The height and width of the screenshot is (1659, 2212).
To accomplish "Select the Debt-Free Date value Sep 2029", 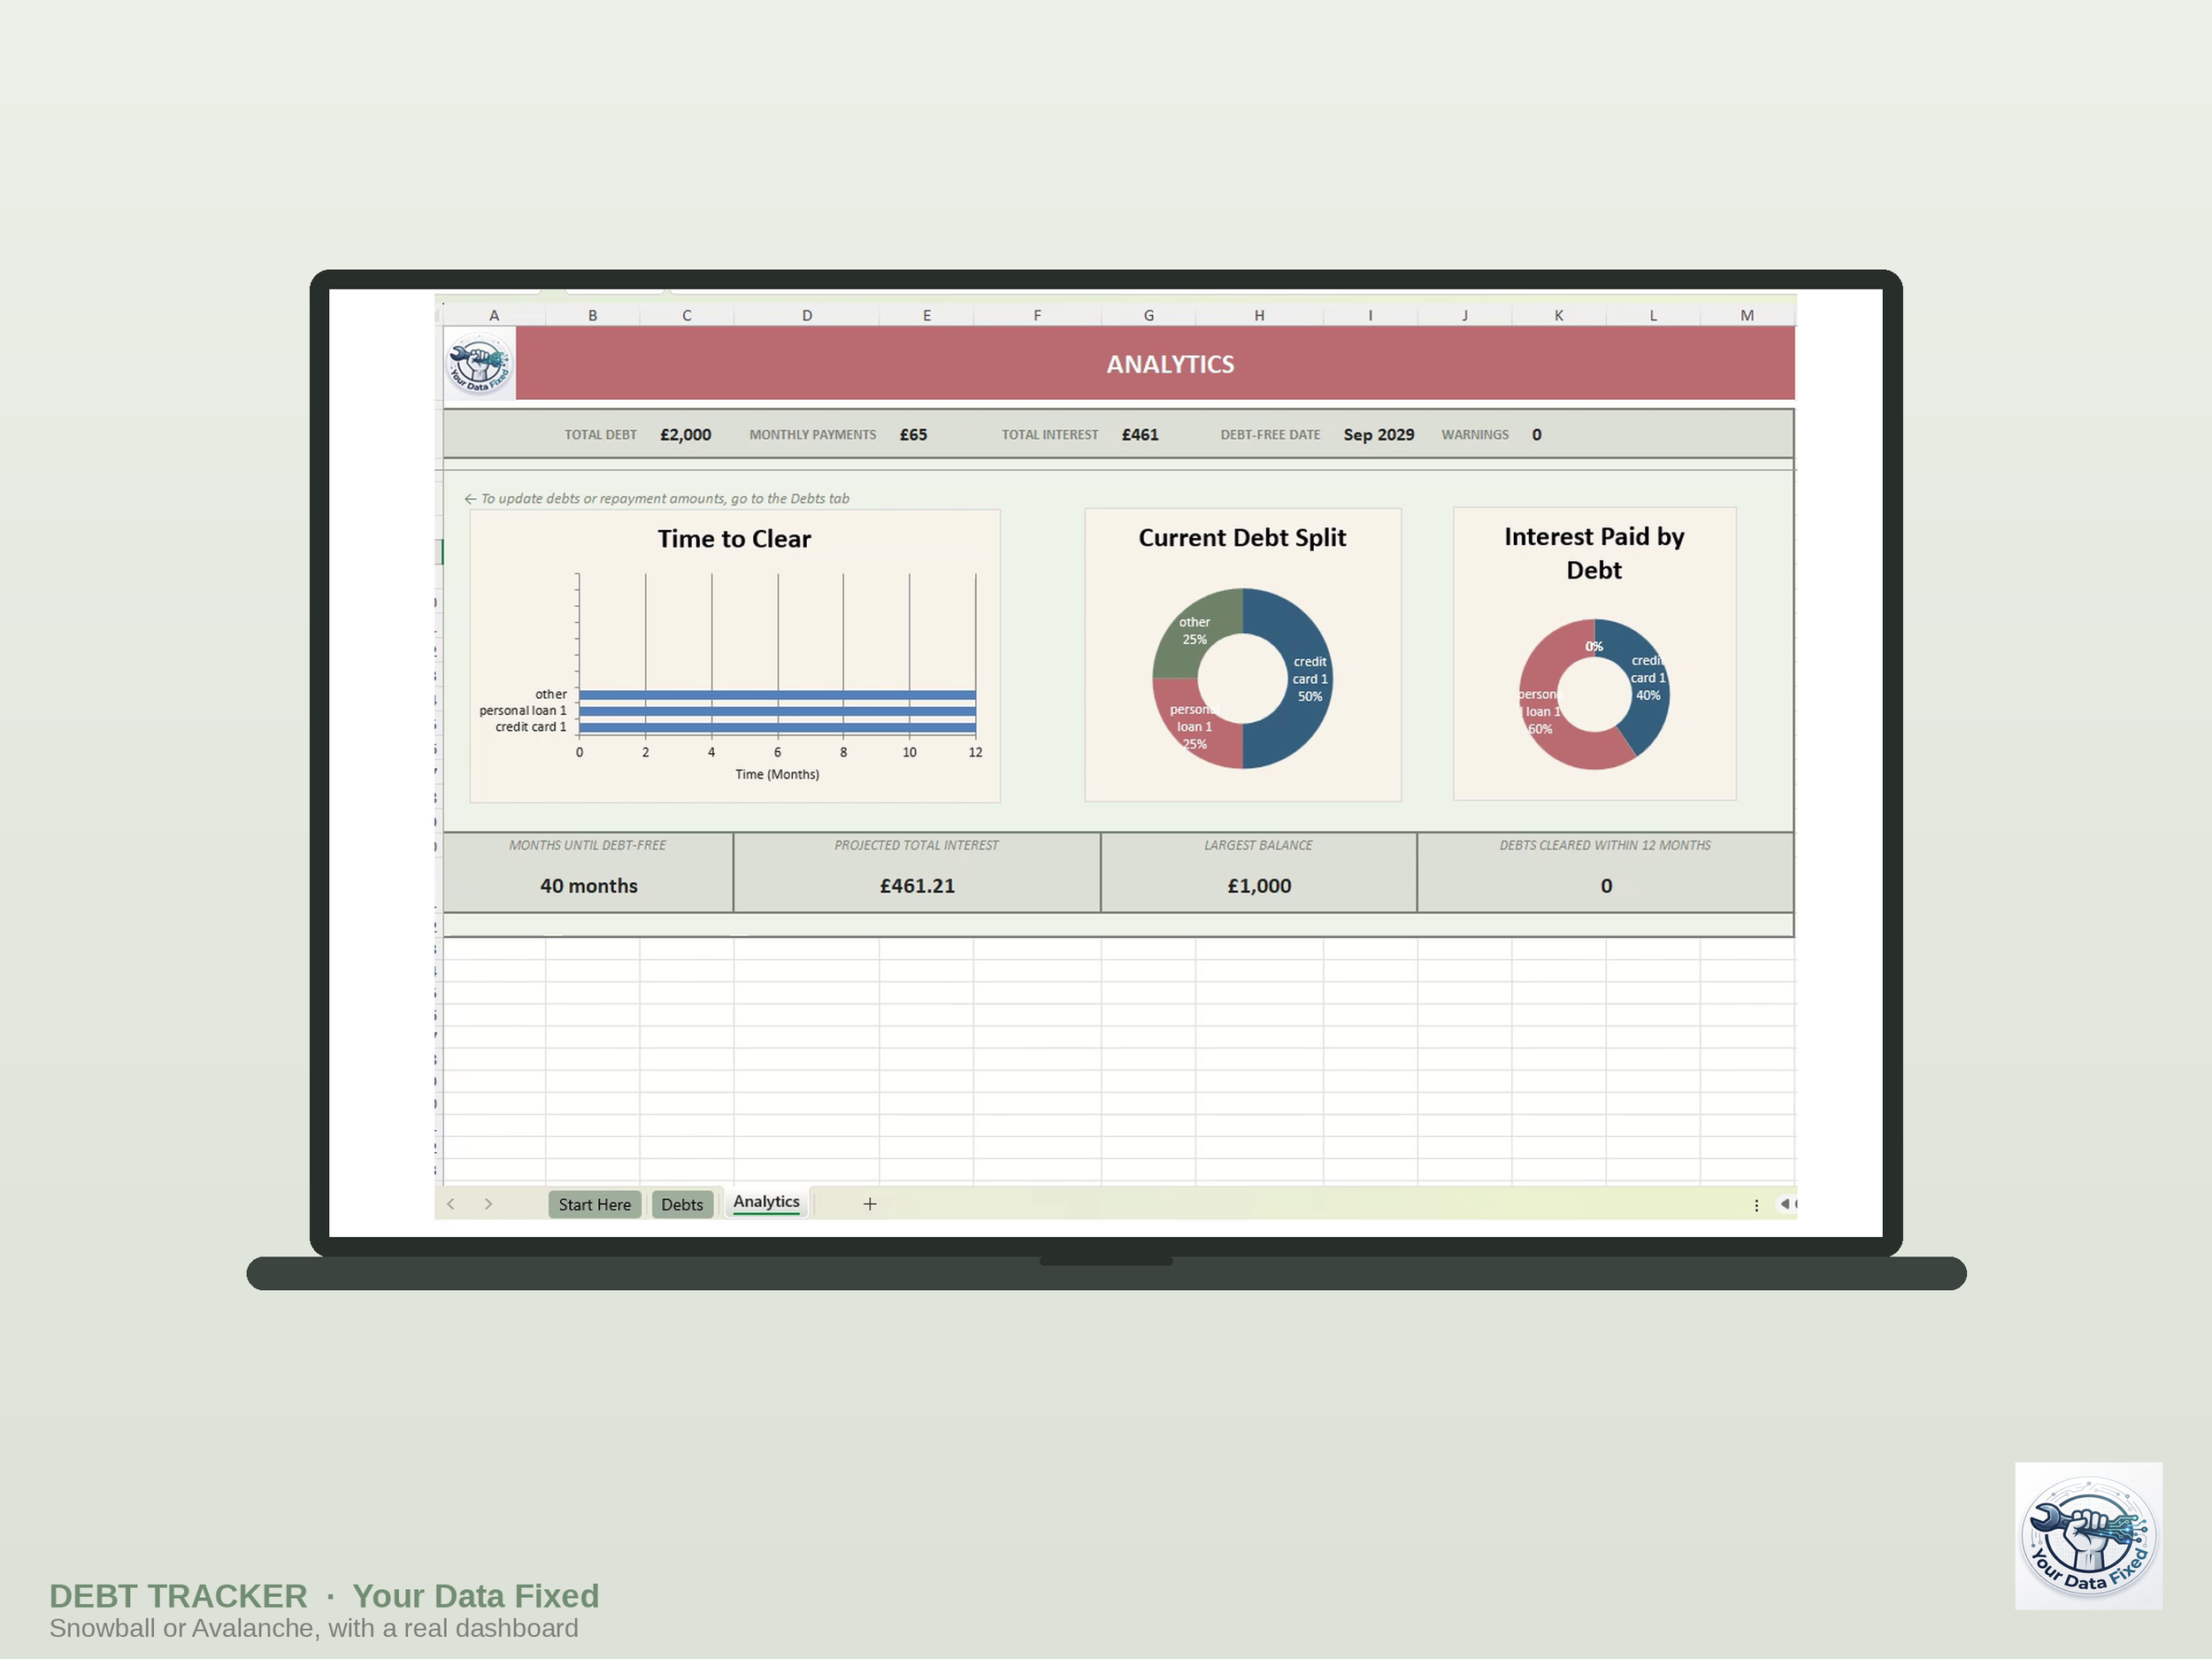I will pos(1379,435).
